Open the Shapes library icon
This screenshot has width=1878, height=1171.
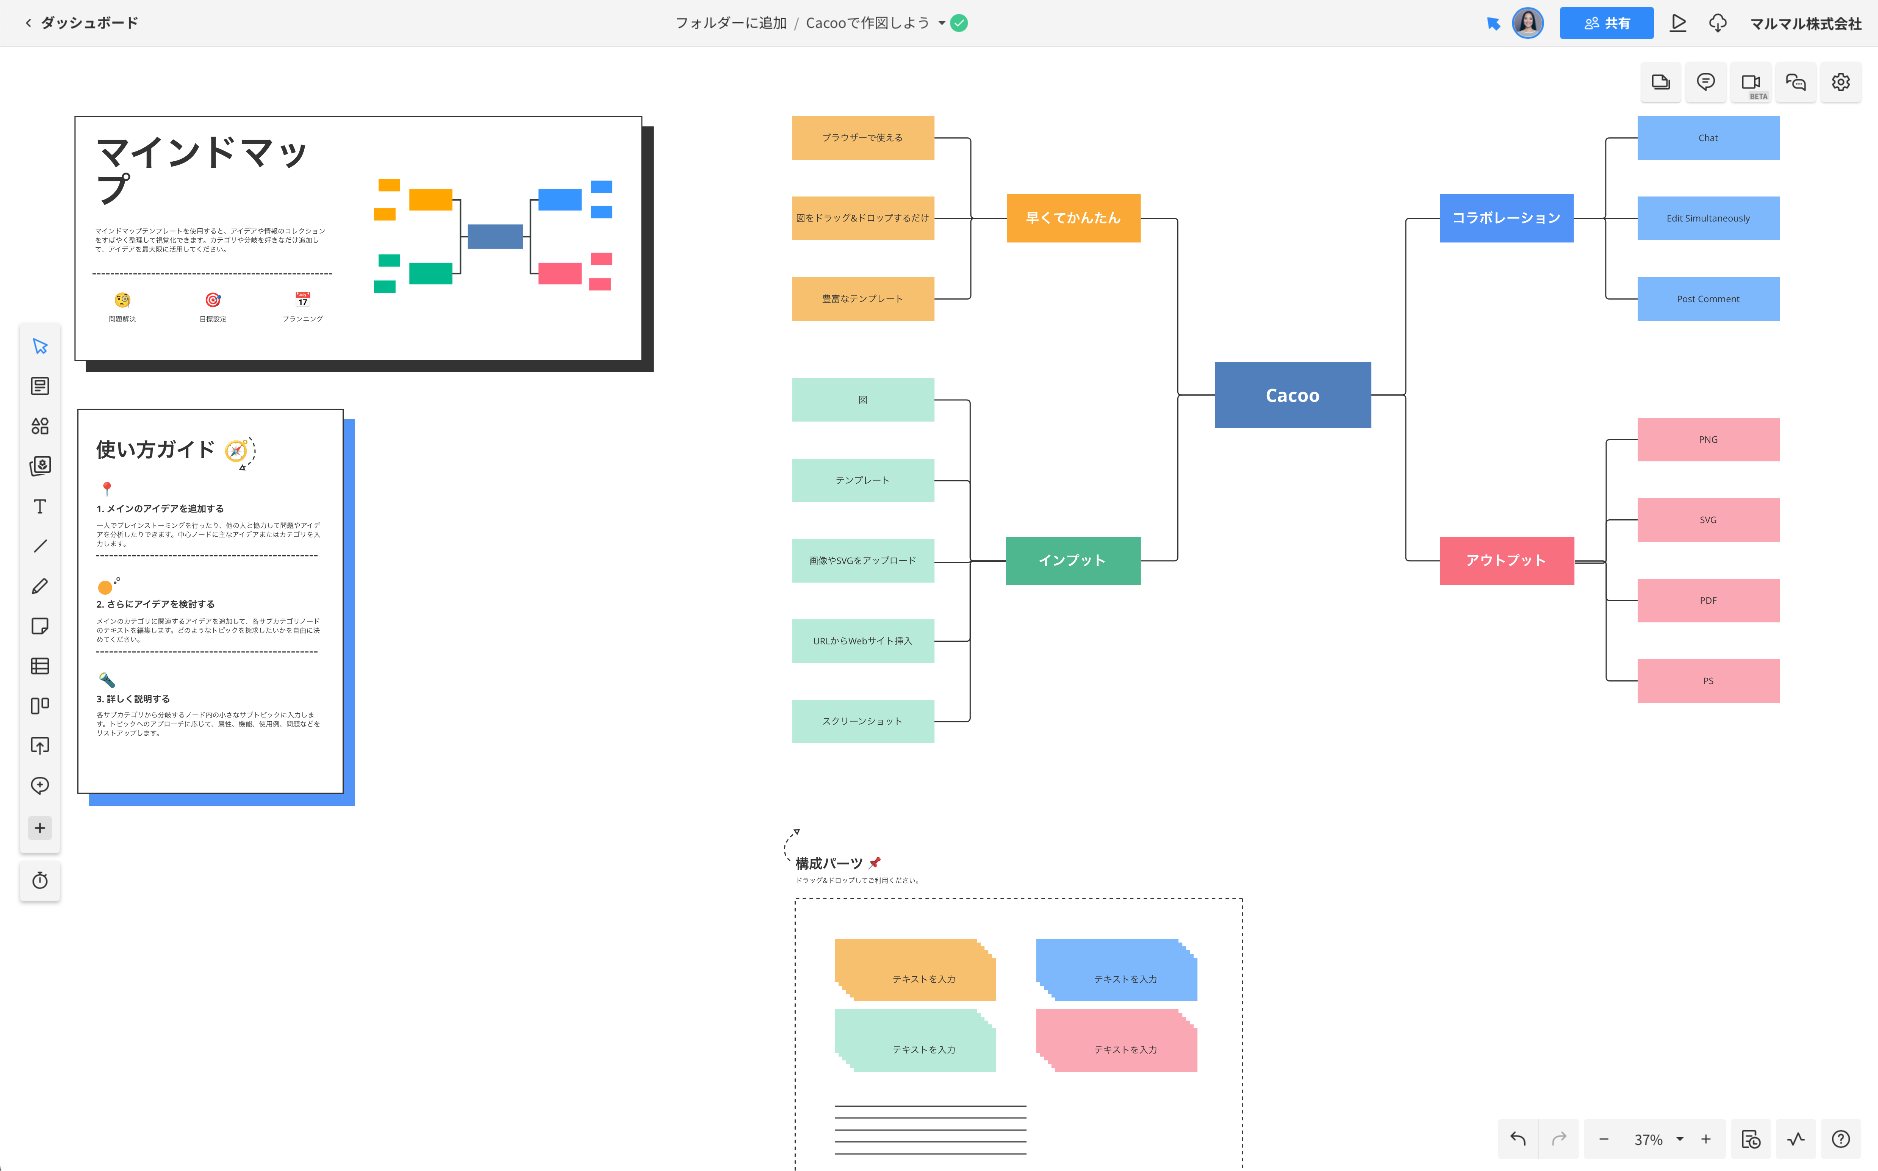(40, 426)
